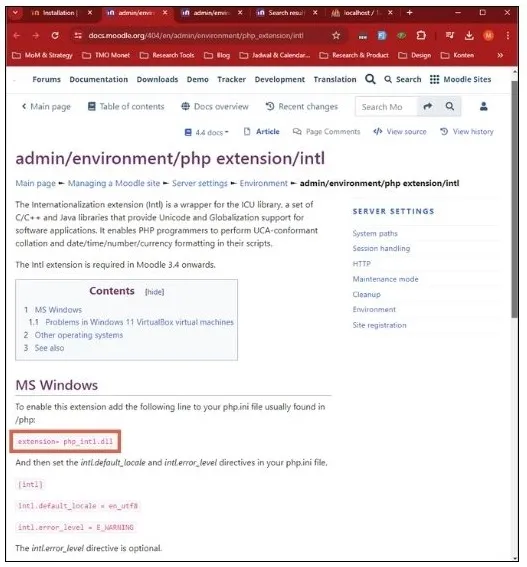Open Recent changes
Image resolution: width=527 pixels, height=567 pixels.
click(x=302, y=107)
